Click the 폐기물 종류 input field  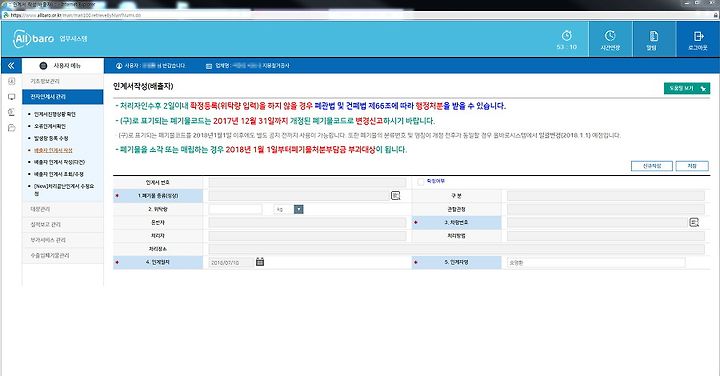coord(299,196)
